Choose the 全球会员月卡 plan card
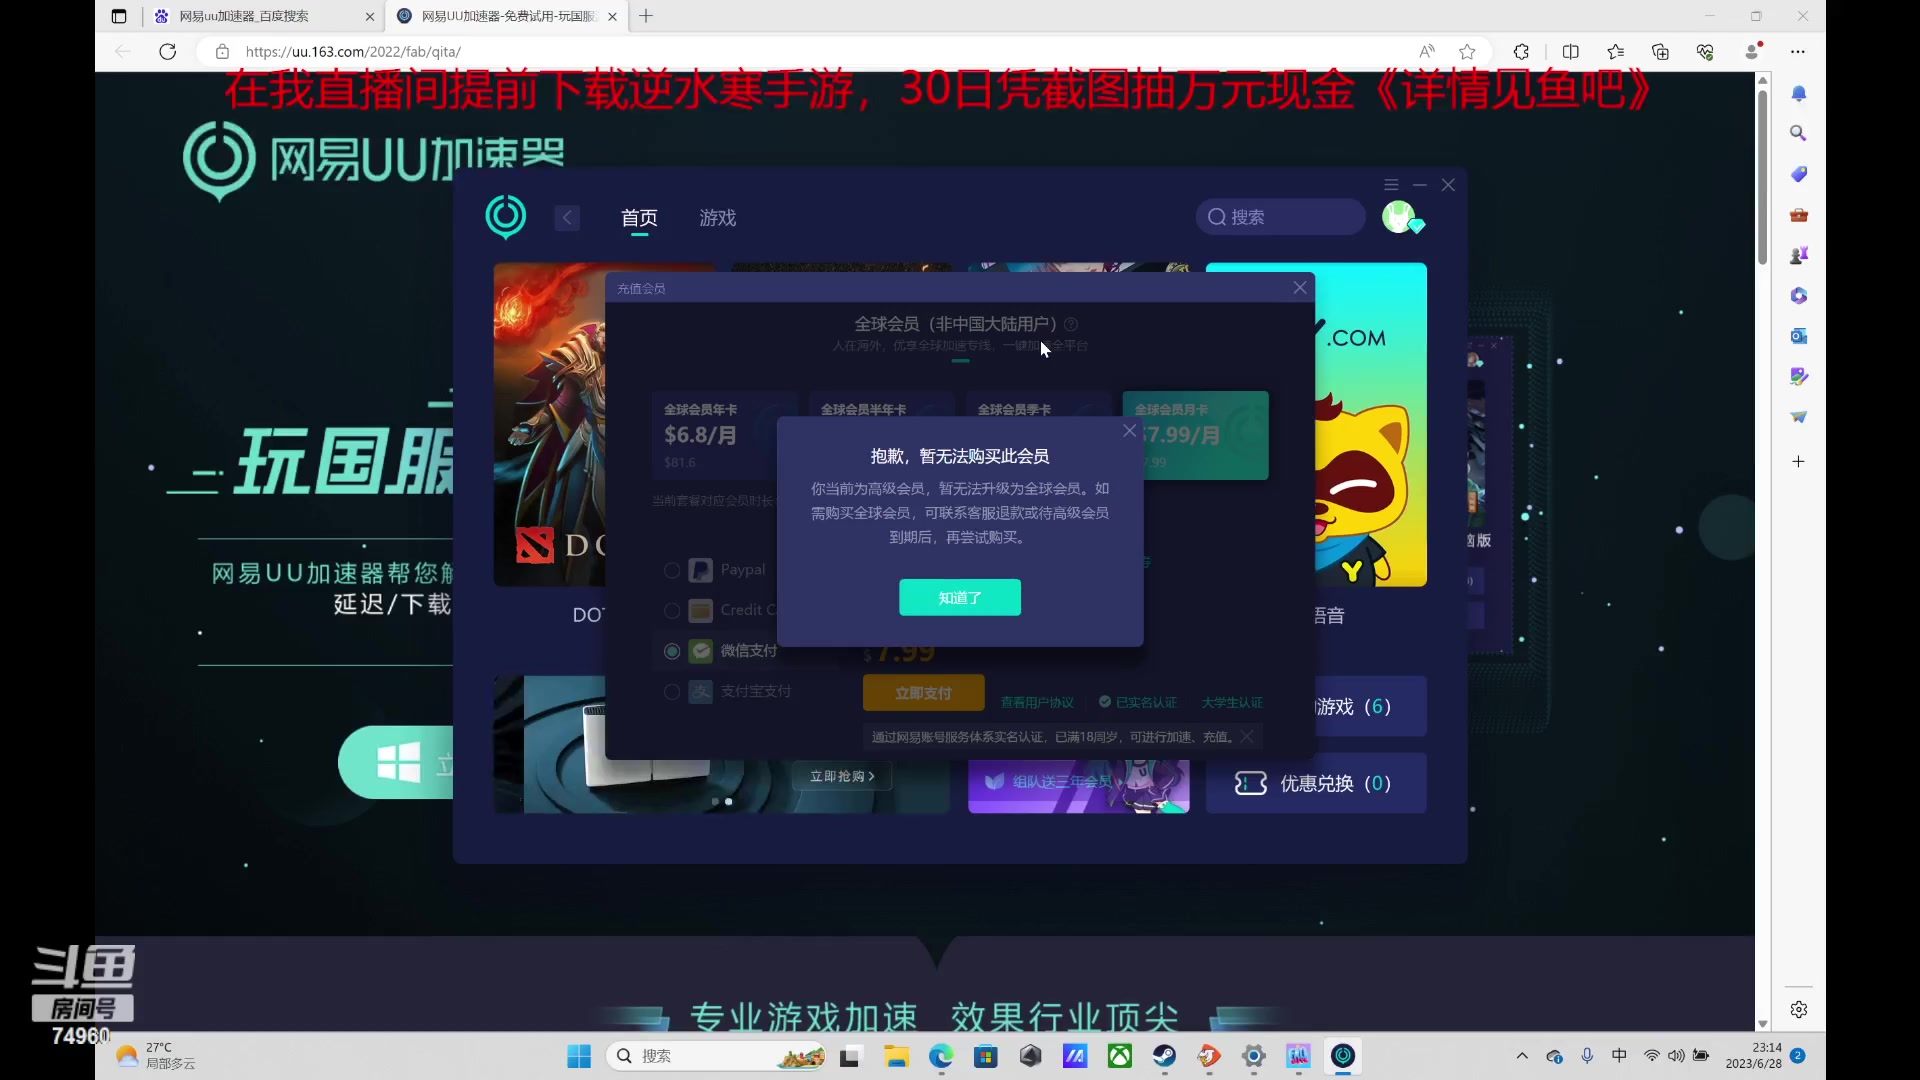Screen dimensions: 1920x1080 pyautogui.click(x=1196, y=436)
